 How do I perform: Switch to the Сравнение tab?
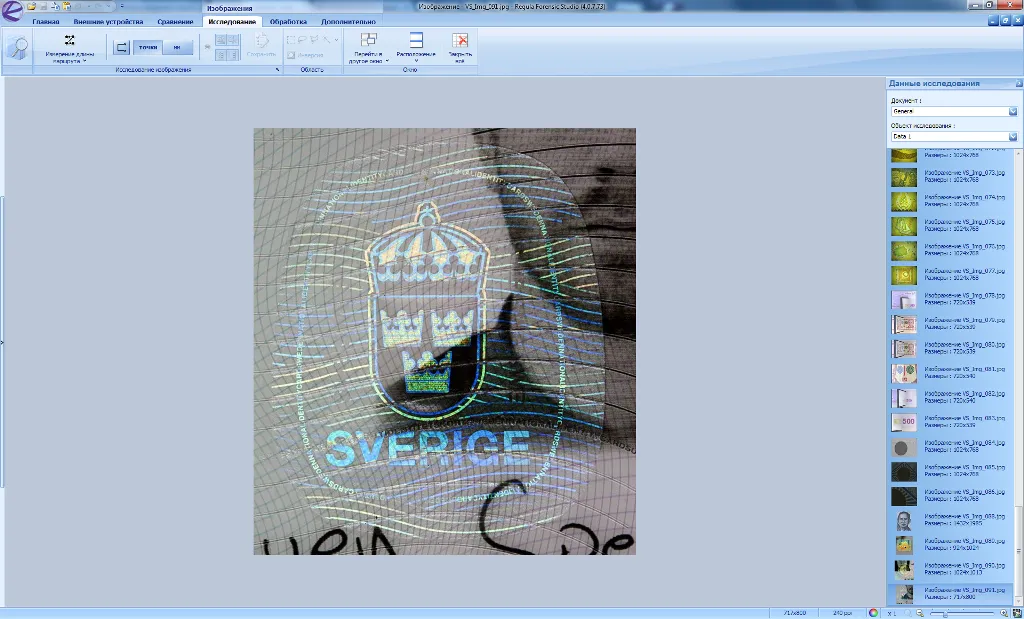(x=175, y=21)
